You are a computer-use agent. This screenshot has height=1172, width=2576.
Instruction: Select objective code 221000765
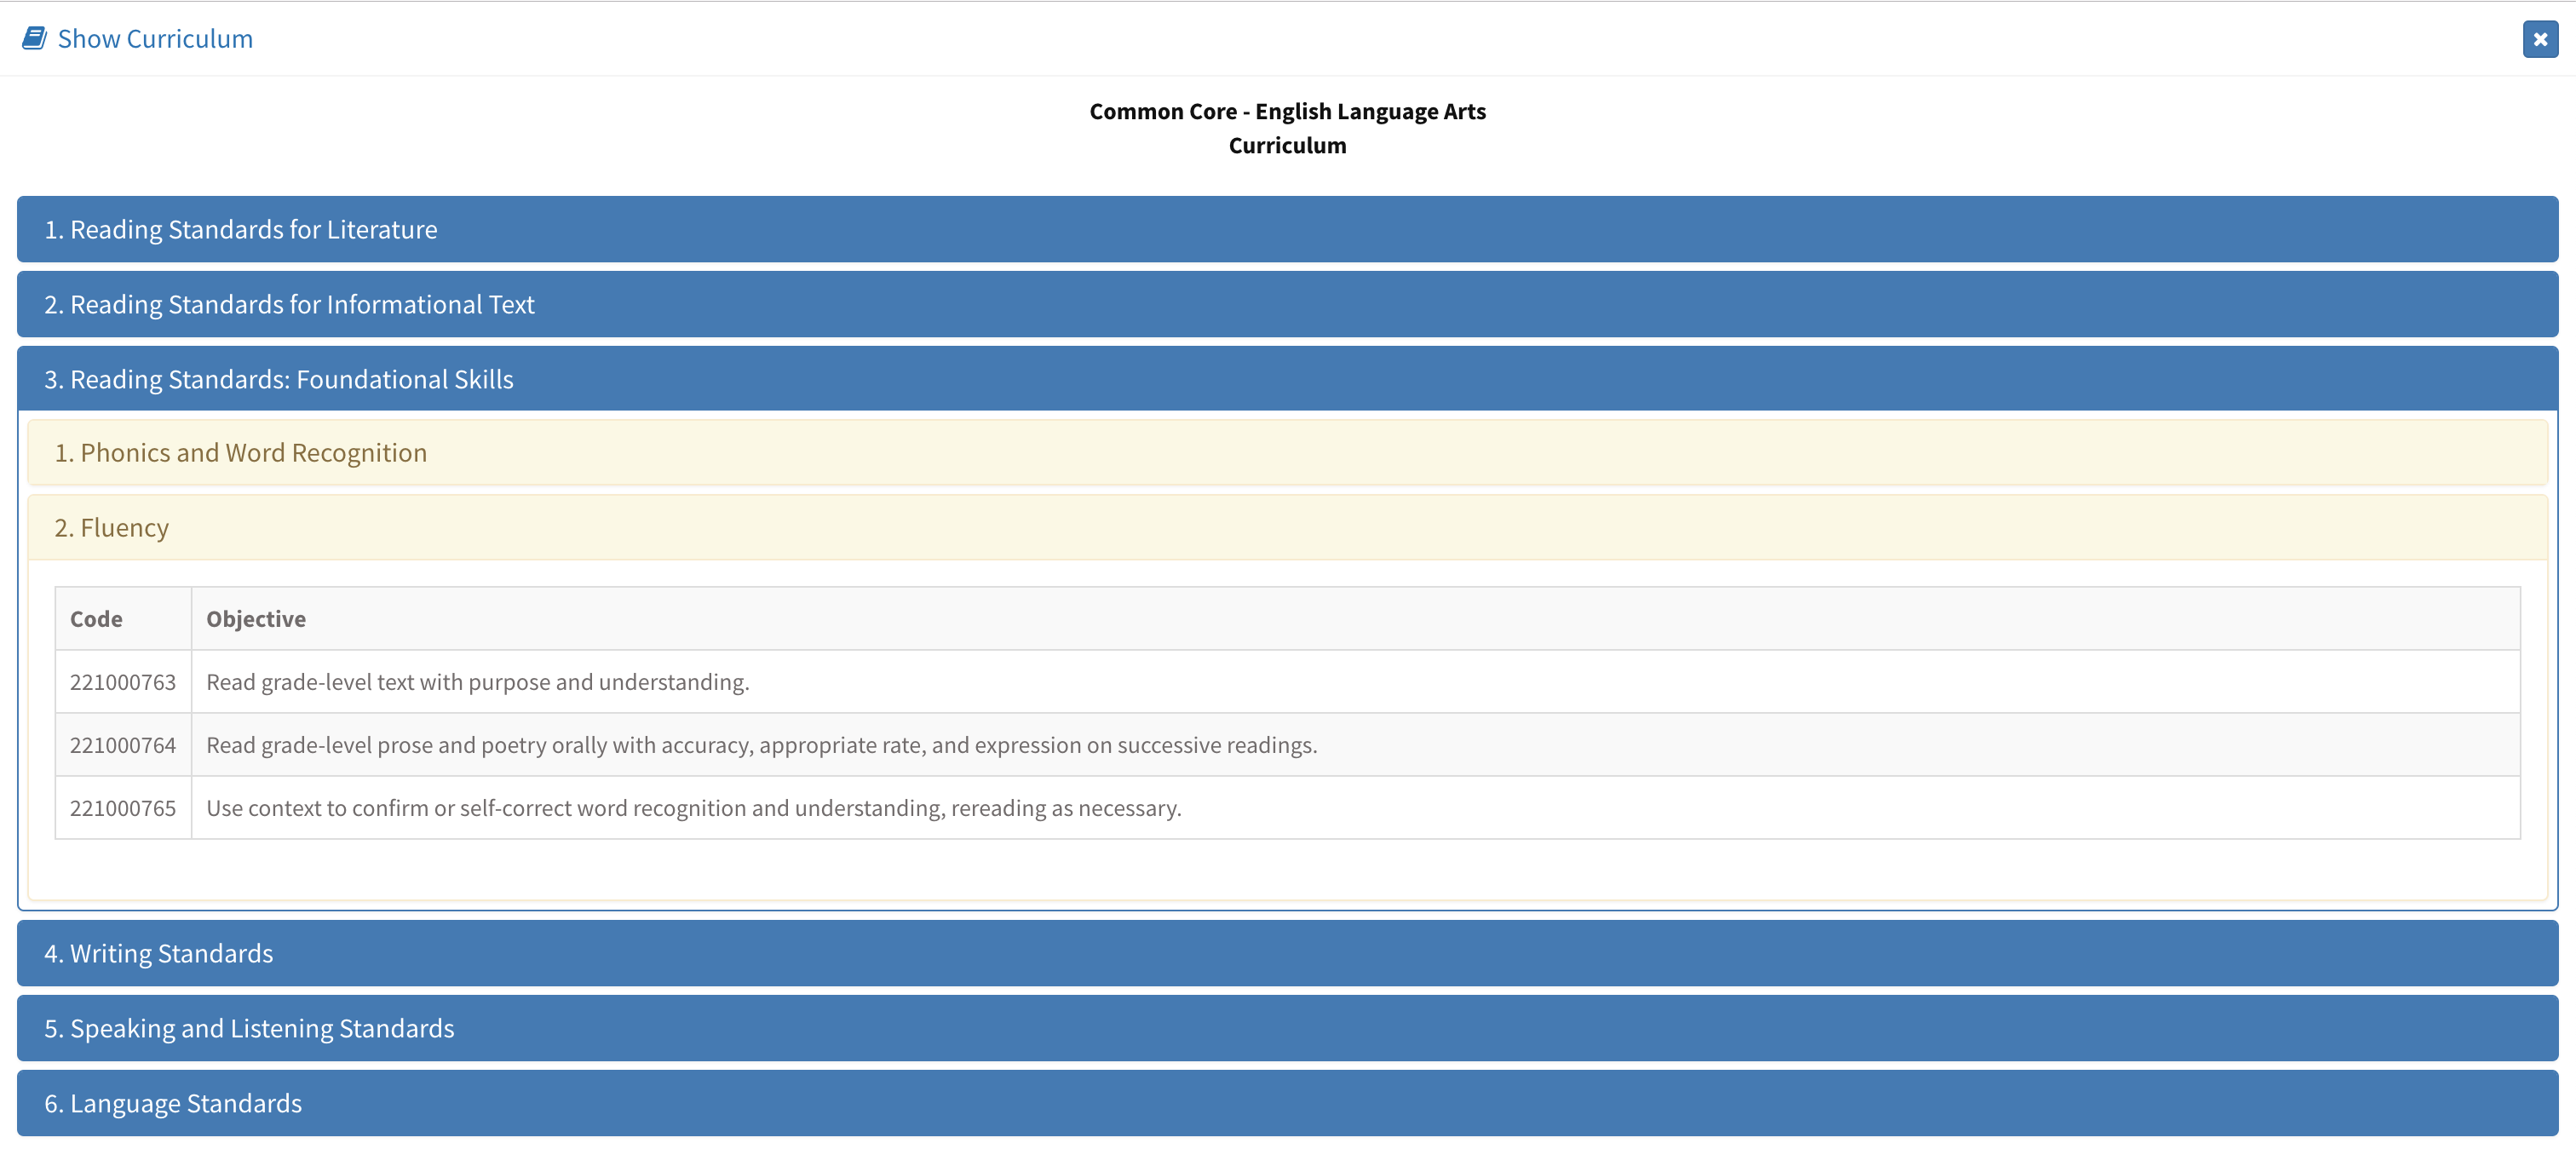(x=122, y=808)
